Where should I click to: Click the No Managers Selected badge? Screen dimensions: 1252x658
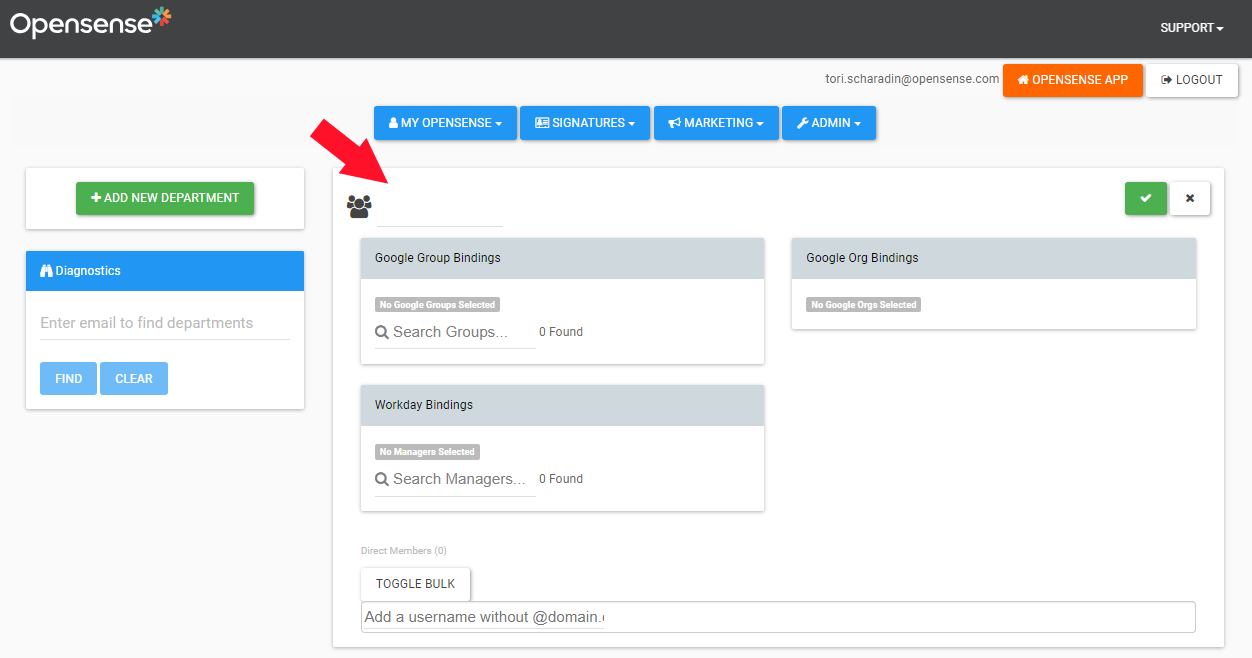click(427, 452)
